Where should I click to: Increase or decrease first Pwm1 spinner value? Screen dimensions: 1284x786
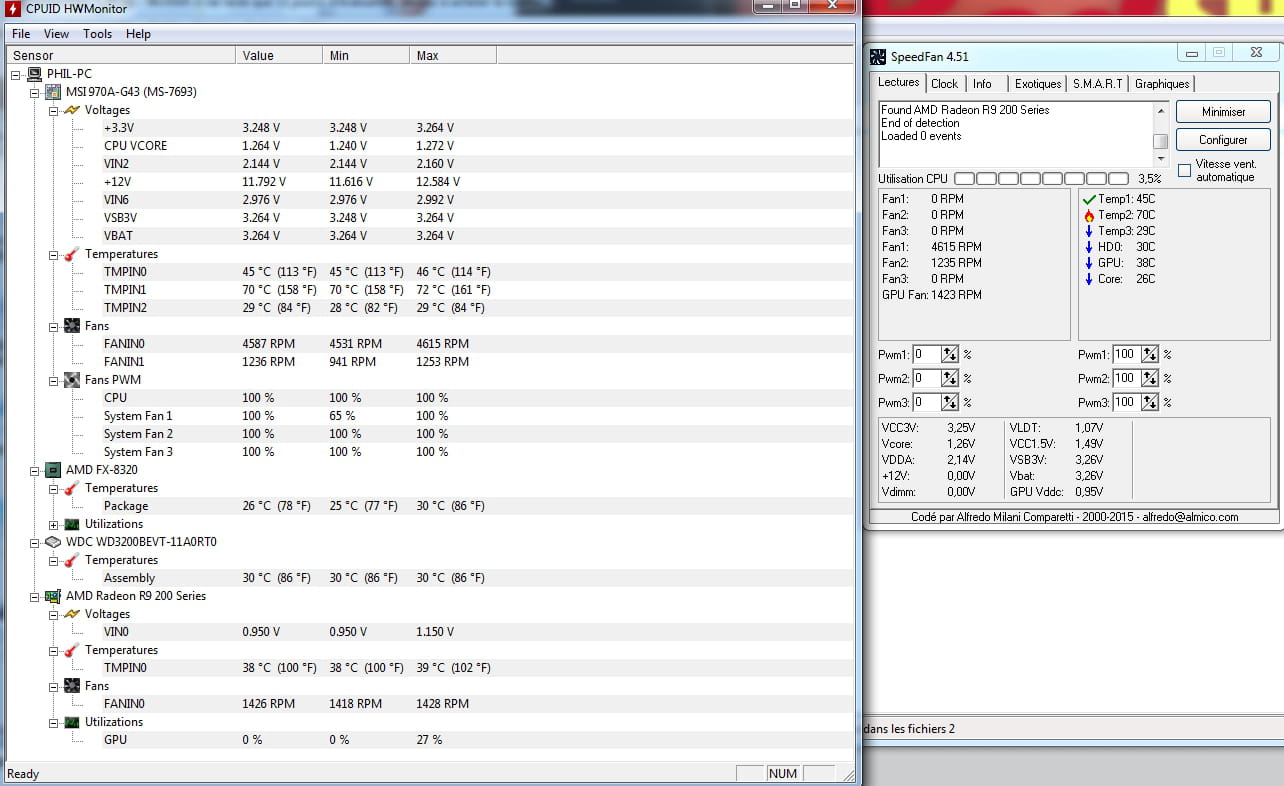(949, 354)
